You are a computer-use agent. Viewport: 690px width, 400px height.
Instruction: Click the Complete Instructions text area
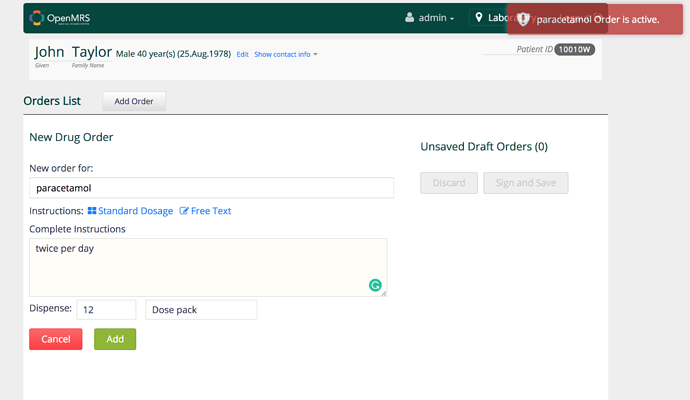point(208,267)
